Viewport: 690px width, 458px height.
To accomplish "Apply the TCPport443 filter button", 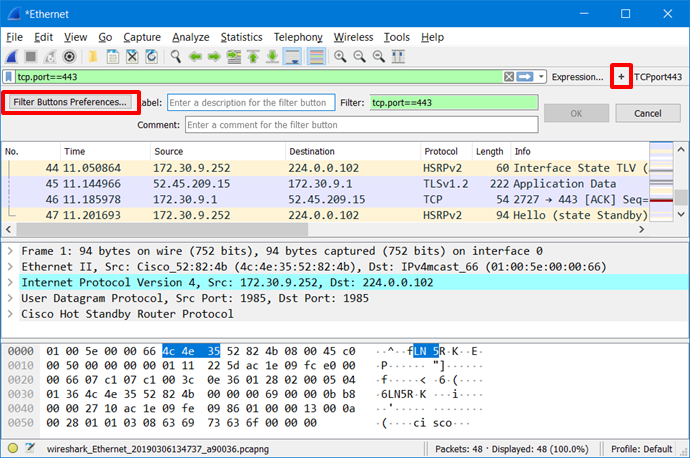I will click(x=658, y=77).
